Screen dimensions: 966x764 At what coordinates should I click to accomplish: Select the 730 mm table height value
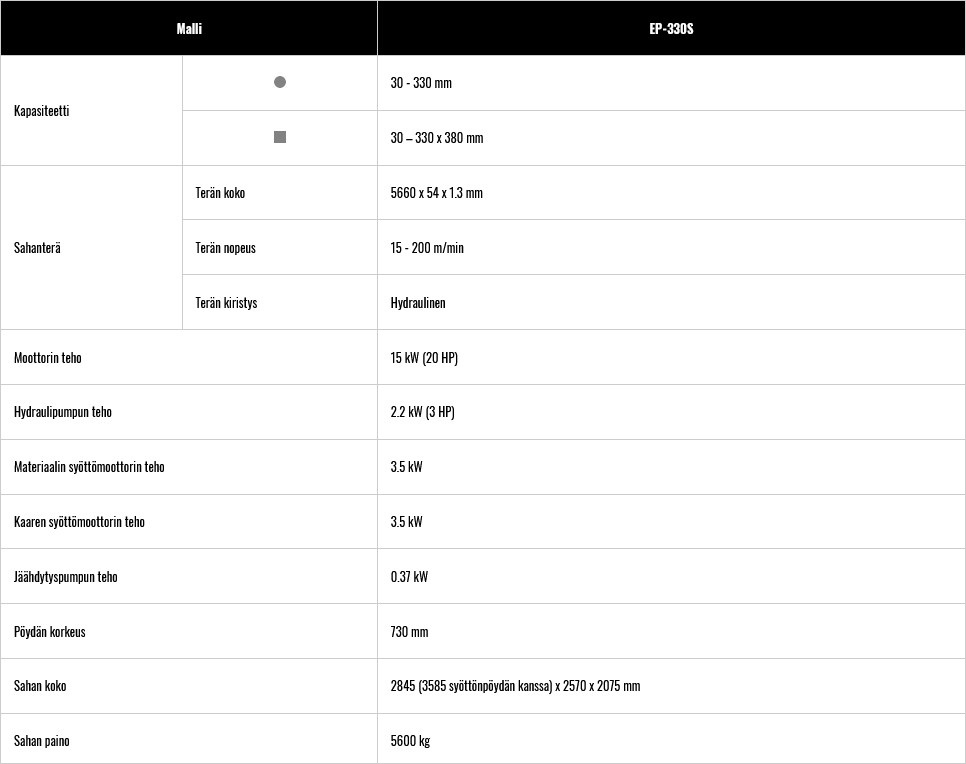[x=409, y=632]
